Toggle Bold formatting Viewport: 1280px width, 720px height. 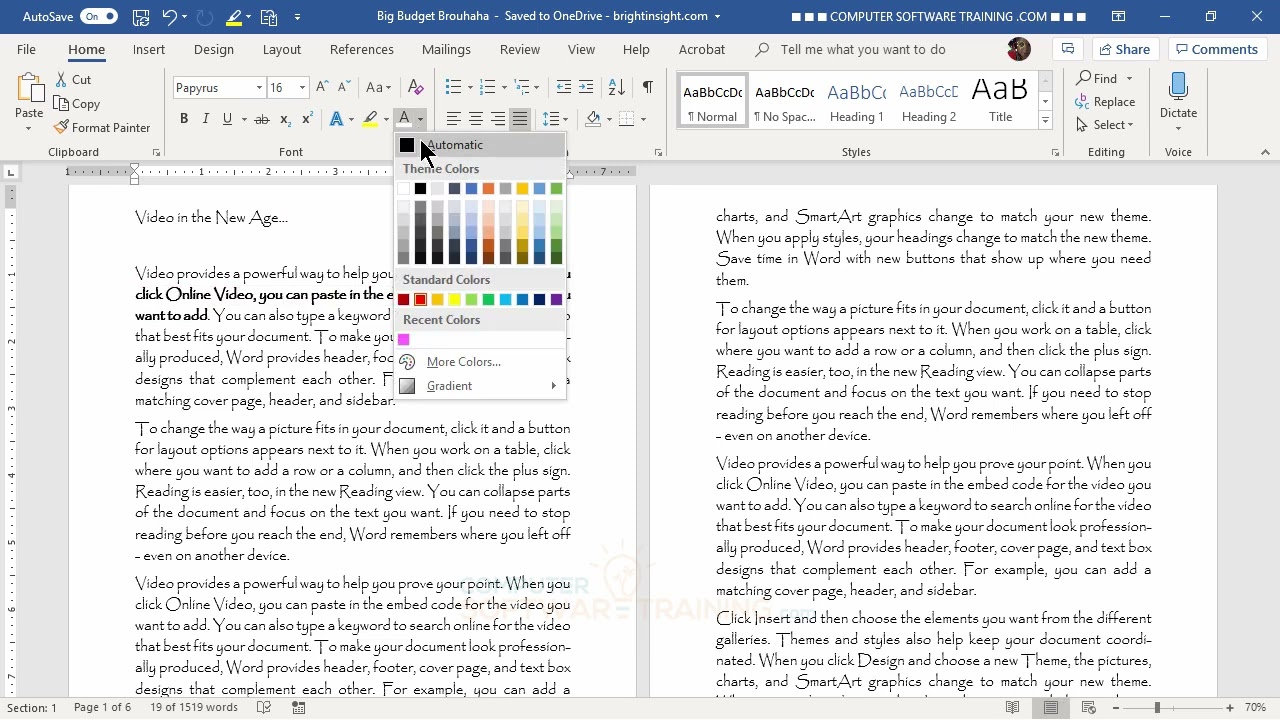(184, 120)
